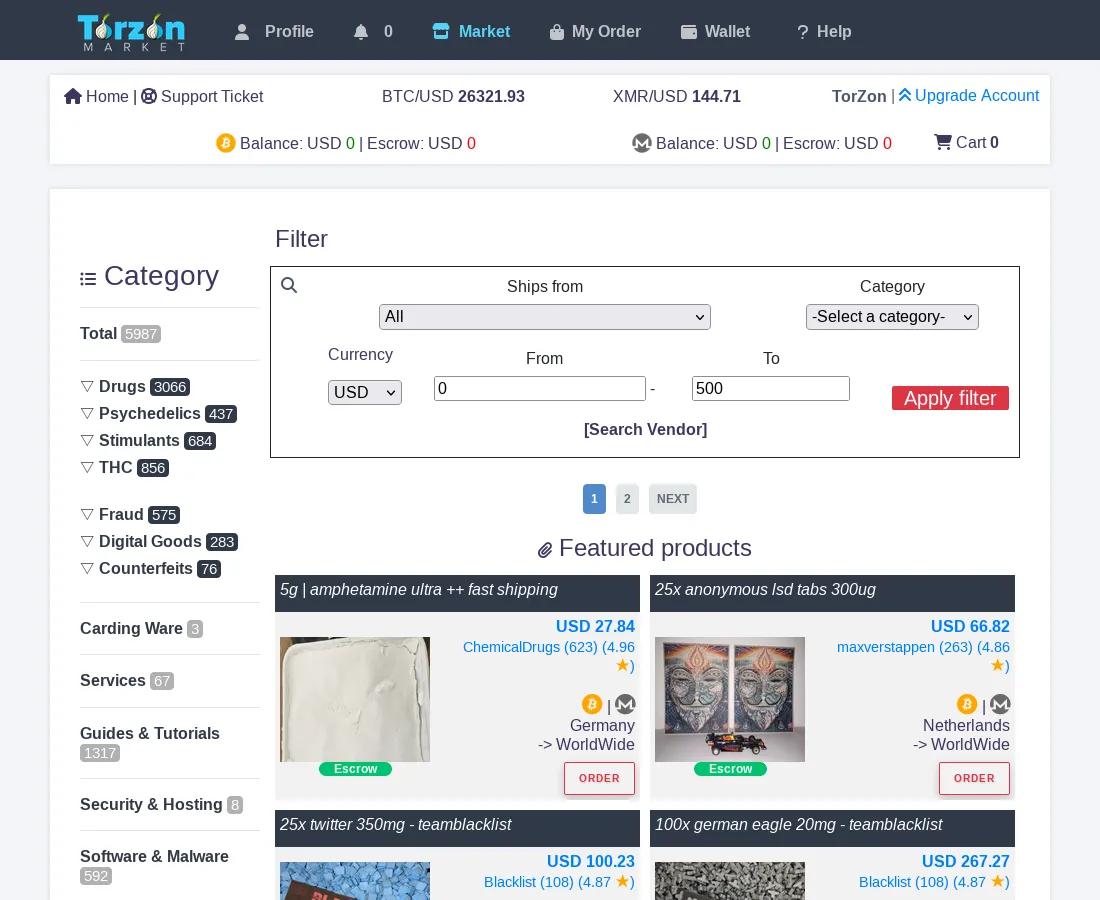Open the Ships from dropdown
Image resolution: width=1100 pixels, height=900 pixels.
[544, 317]
